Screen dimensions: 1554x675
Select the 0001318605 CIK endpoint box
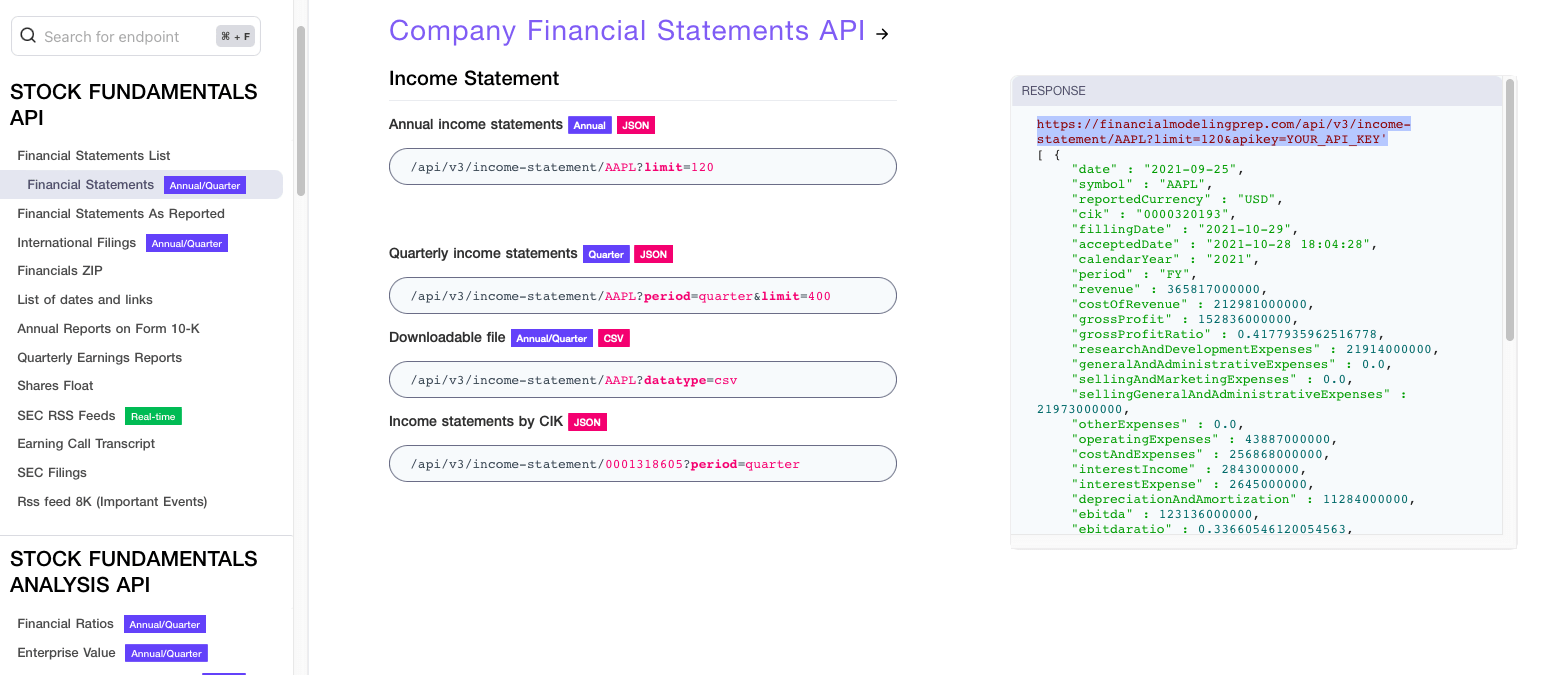coord(643,463)
